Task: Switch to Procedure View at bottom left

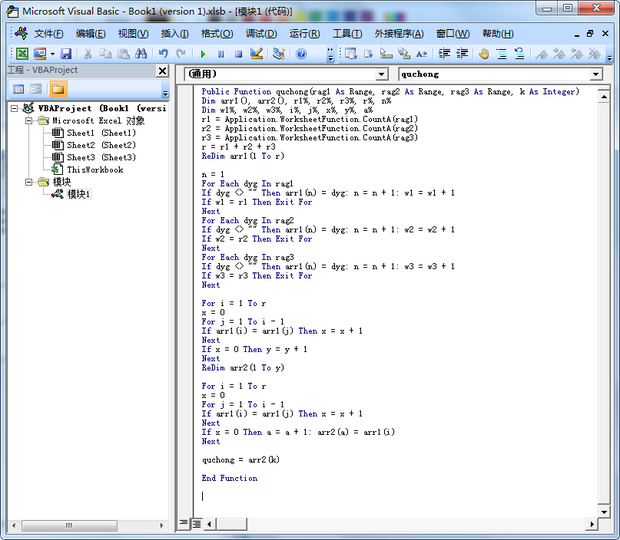Action: (184, 523)
